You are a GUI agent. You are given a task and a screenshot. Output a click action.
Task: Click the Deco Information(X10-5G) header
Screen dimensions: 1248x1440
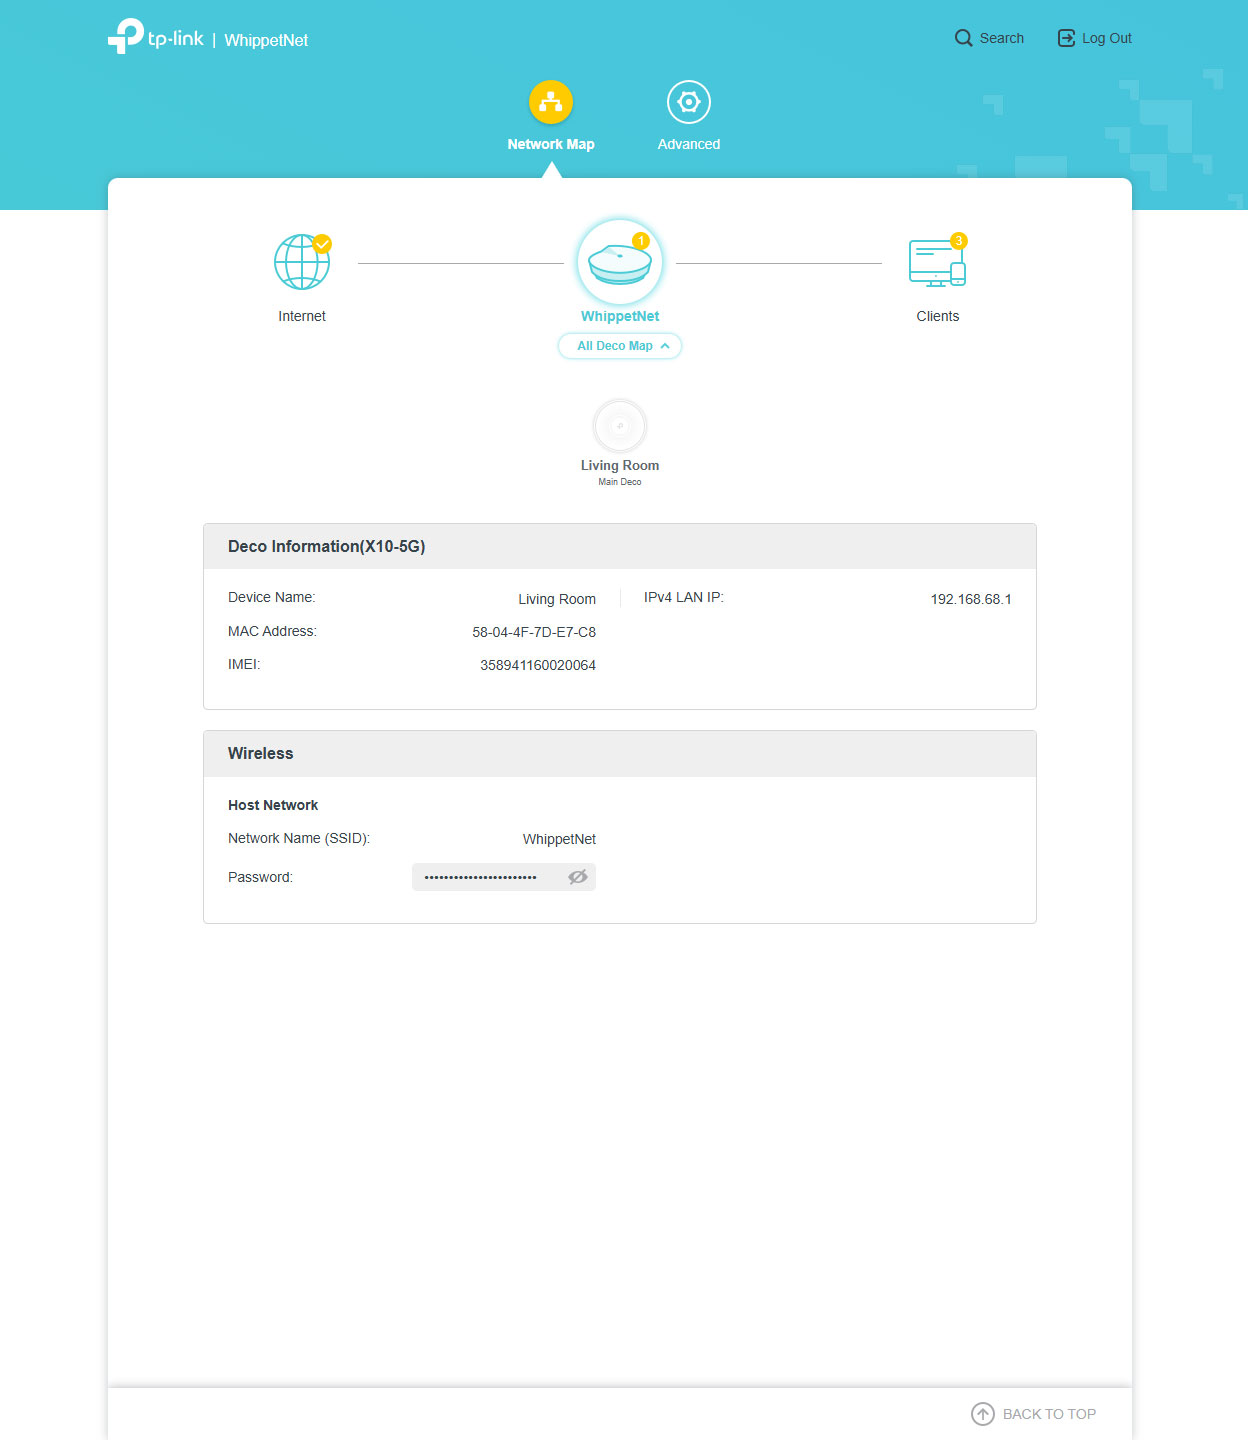[620, 547]
